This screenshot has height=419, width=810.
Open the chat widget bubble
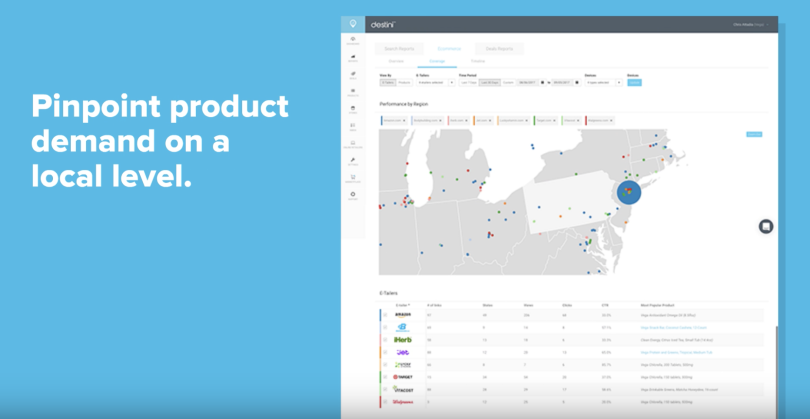[766, 226]
